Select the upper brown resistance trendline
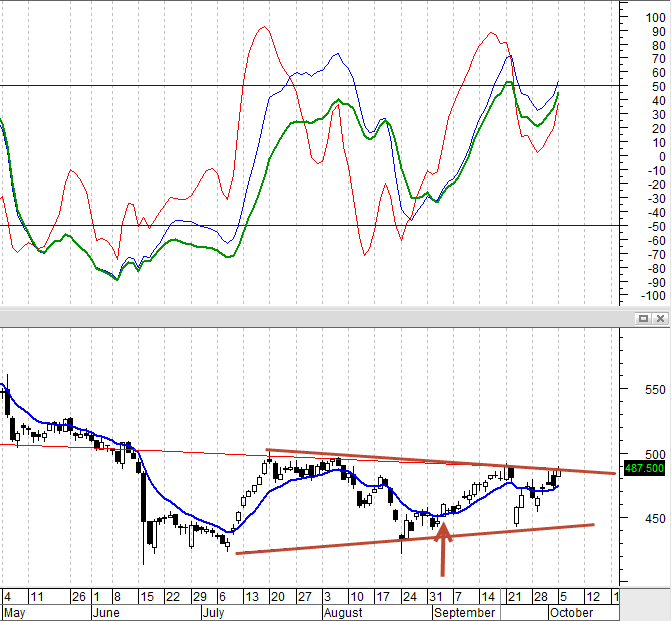The image size is (672, 621). pos(441,462)
